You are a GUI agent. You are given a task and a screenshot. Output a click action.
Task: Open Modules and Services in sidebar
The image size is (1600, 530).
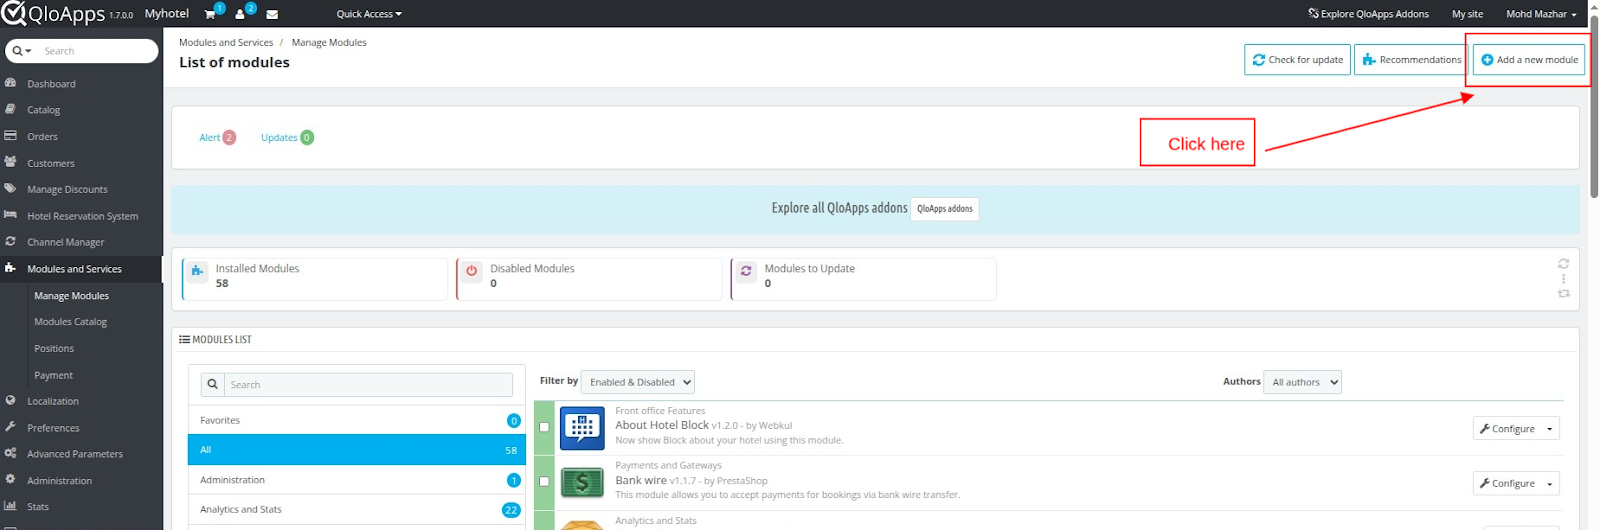point(81,269)
